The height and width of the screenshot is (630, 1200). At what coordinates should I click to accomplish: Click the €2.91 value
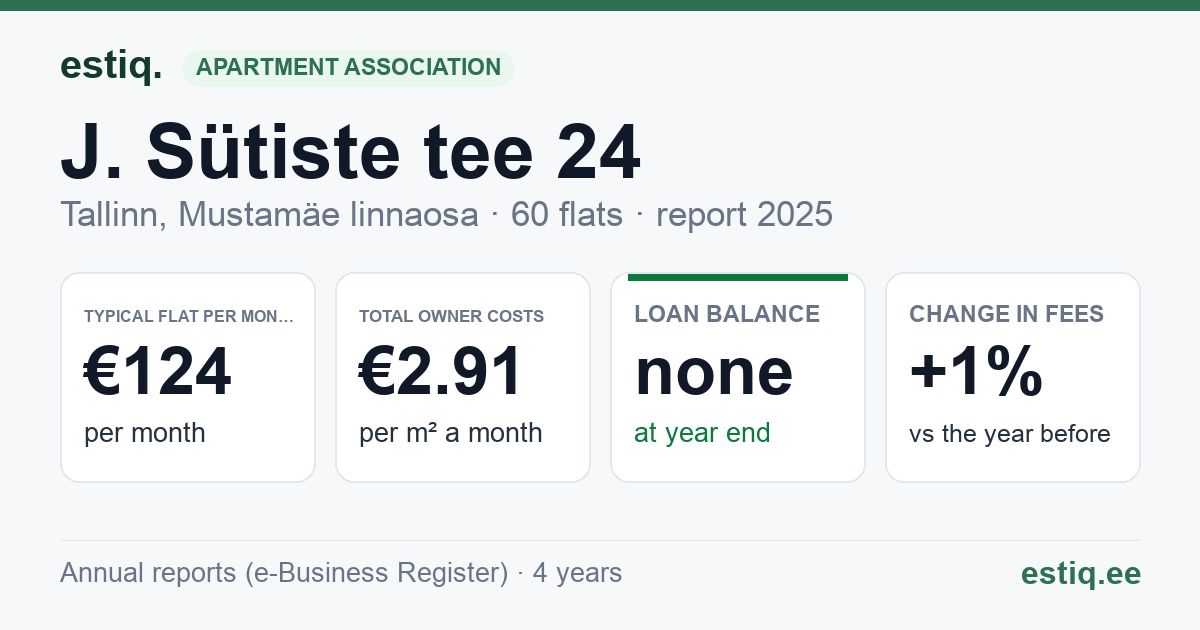point(441,371)
